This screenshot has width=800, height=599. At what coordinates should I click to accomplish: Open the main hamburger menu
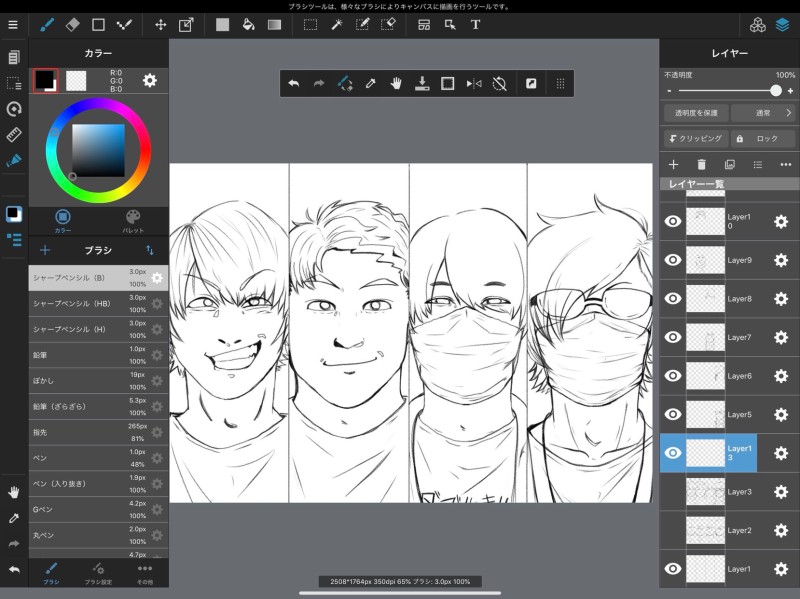coord(13,24)
